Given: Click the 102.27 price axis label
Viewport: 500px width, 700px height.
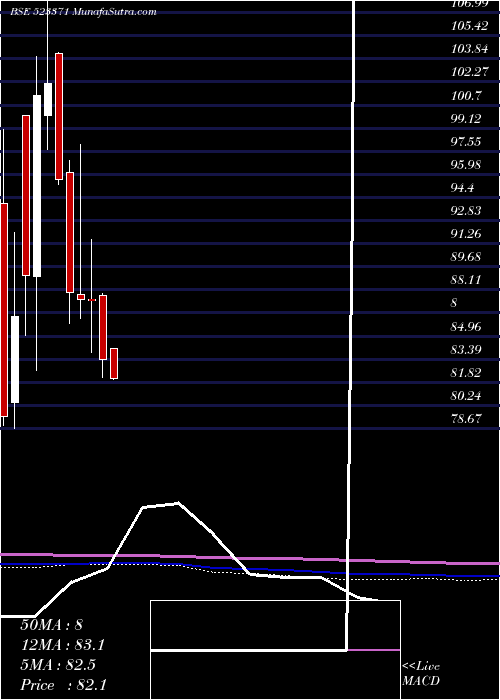Looking at the screenshot, I should [470, 72].
